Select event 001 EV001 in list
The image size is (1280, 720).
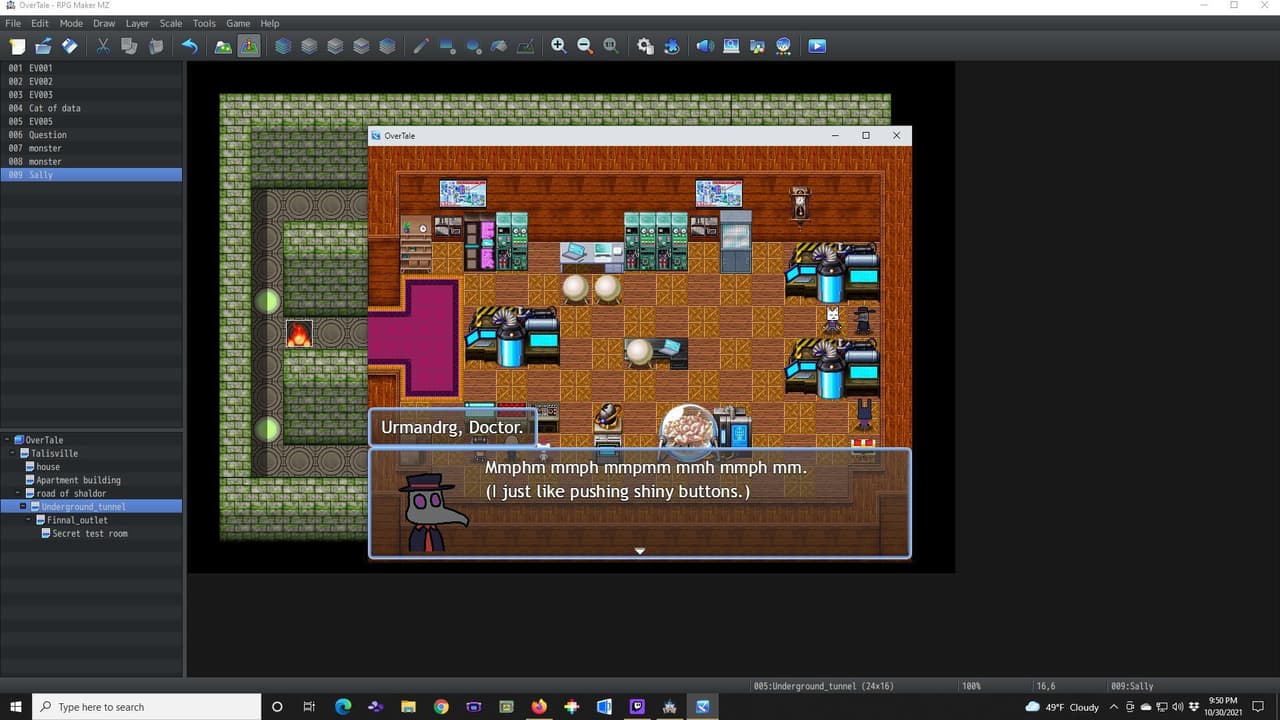(91, 68)
